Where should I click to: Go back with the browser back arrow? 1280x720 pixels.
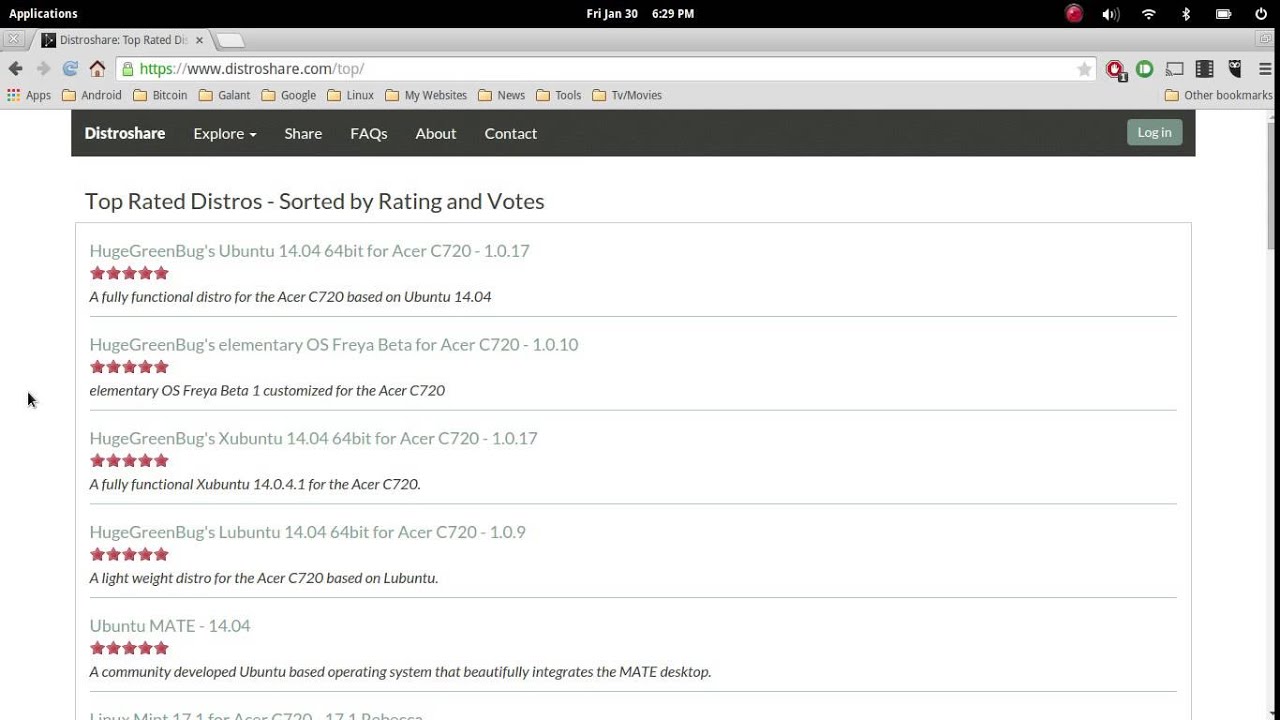point(15,69)
